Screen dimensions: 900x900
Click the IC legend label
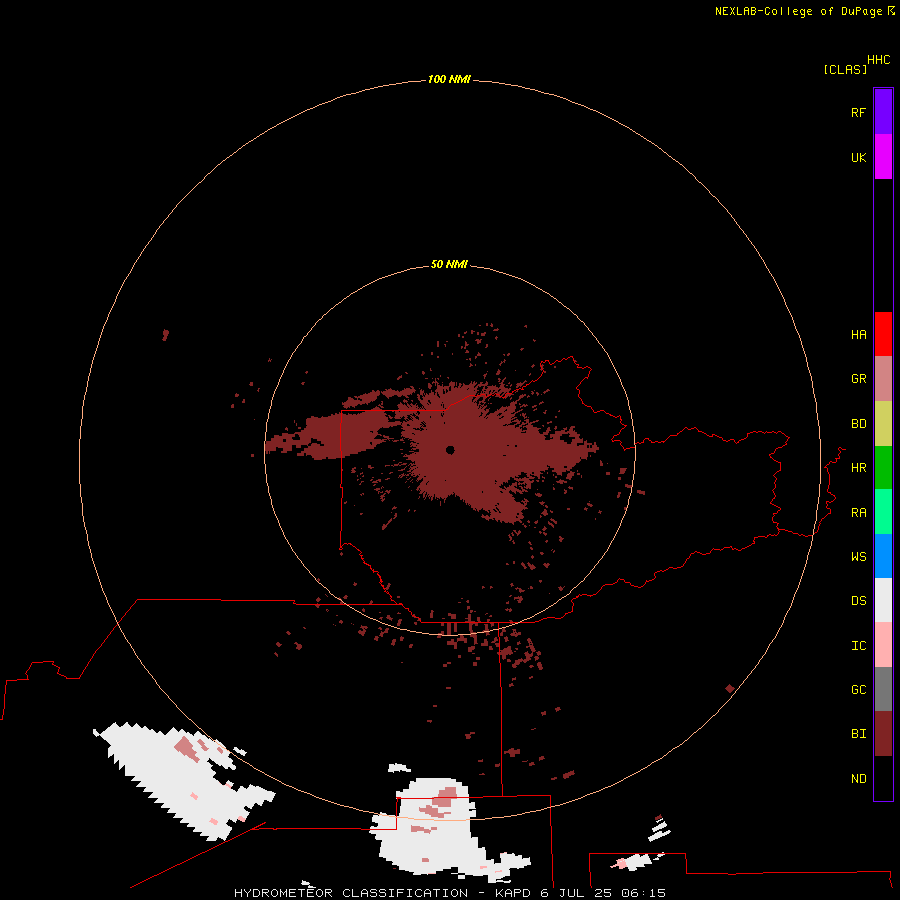[858, 646]
